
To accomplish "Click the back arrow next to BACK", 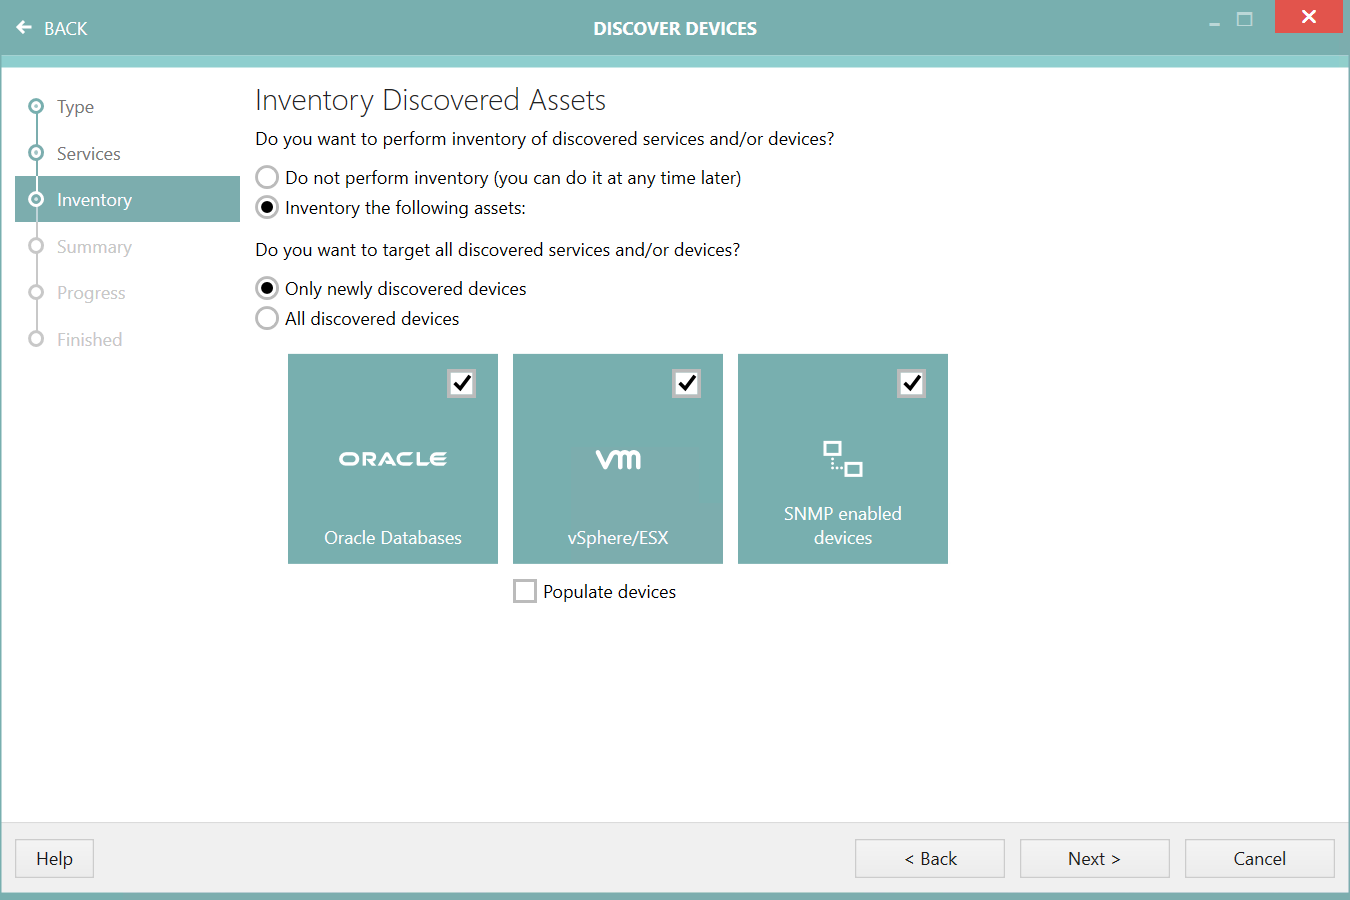I will (23, 27).
